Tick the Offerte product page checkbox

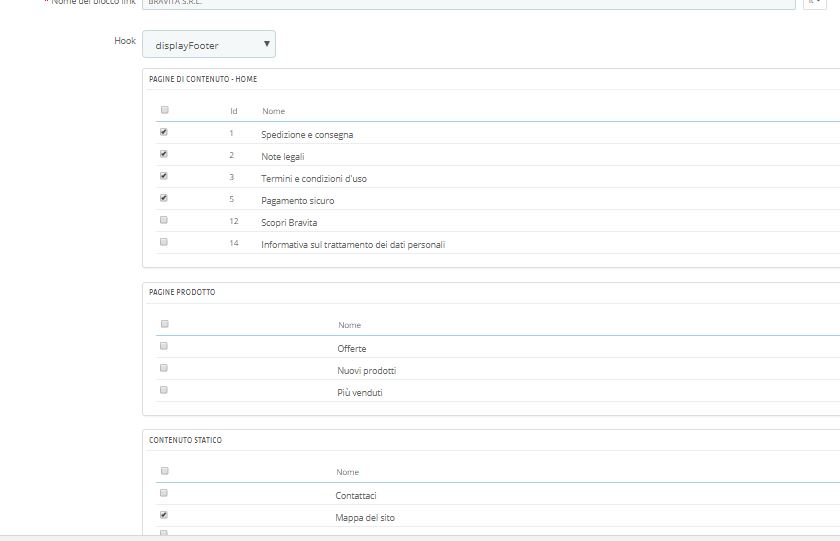tap(164, 346)
